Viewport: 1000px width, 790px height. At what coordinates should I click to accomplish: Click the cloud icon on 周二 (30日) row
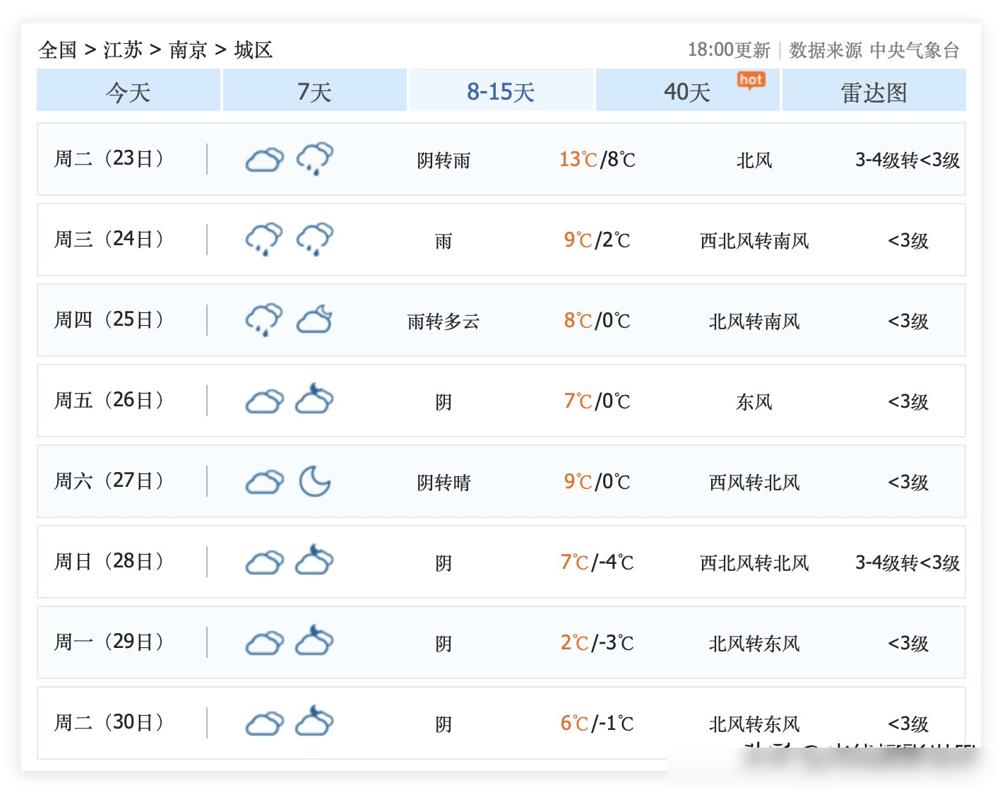point(263,722)
